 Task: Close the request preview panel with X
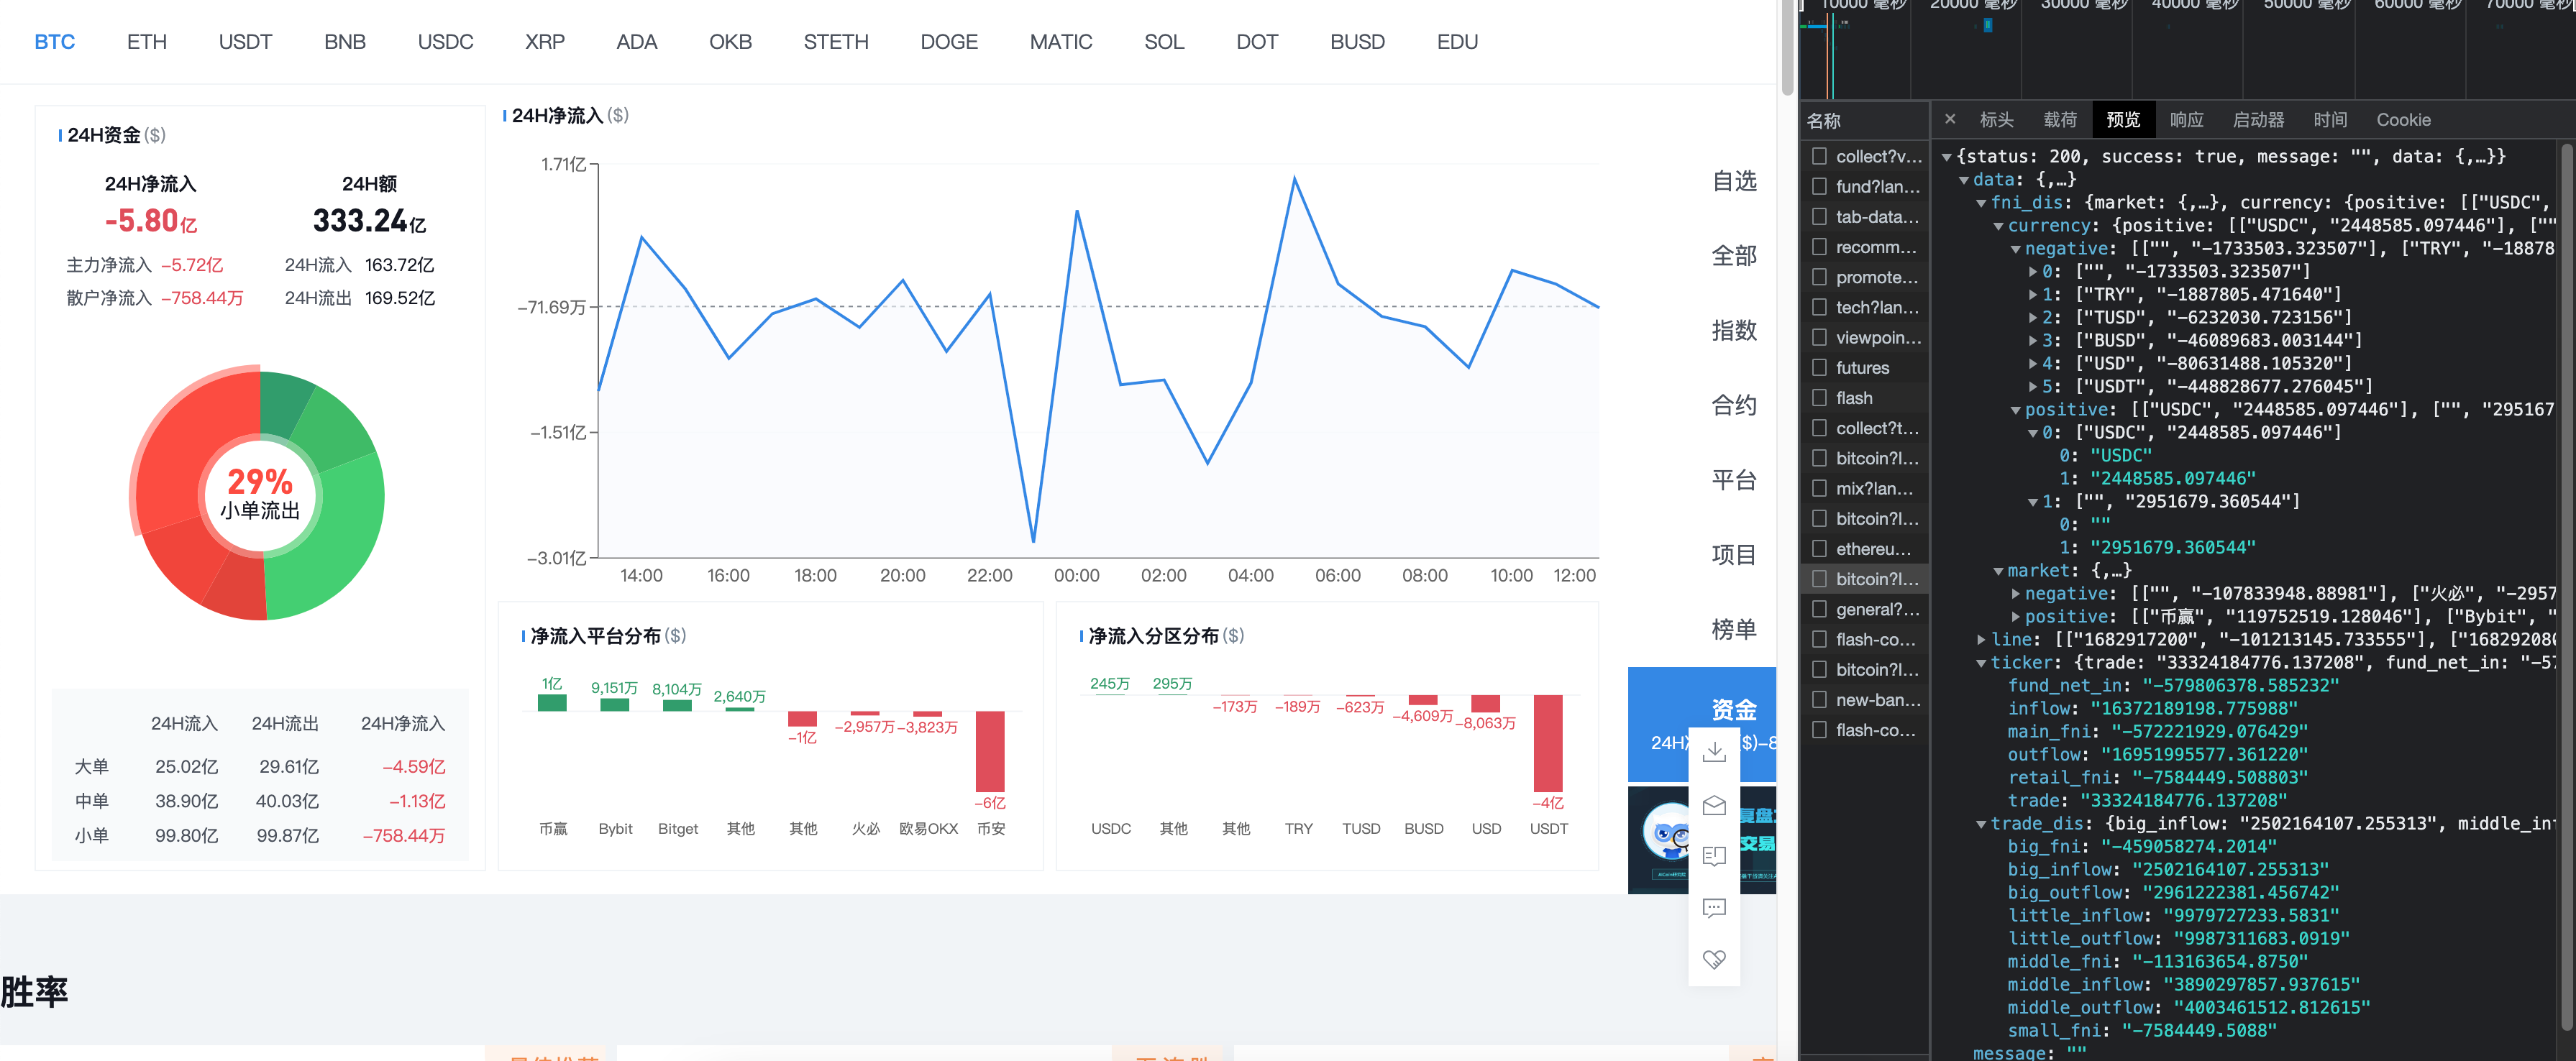click(x=1949, y=119)
